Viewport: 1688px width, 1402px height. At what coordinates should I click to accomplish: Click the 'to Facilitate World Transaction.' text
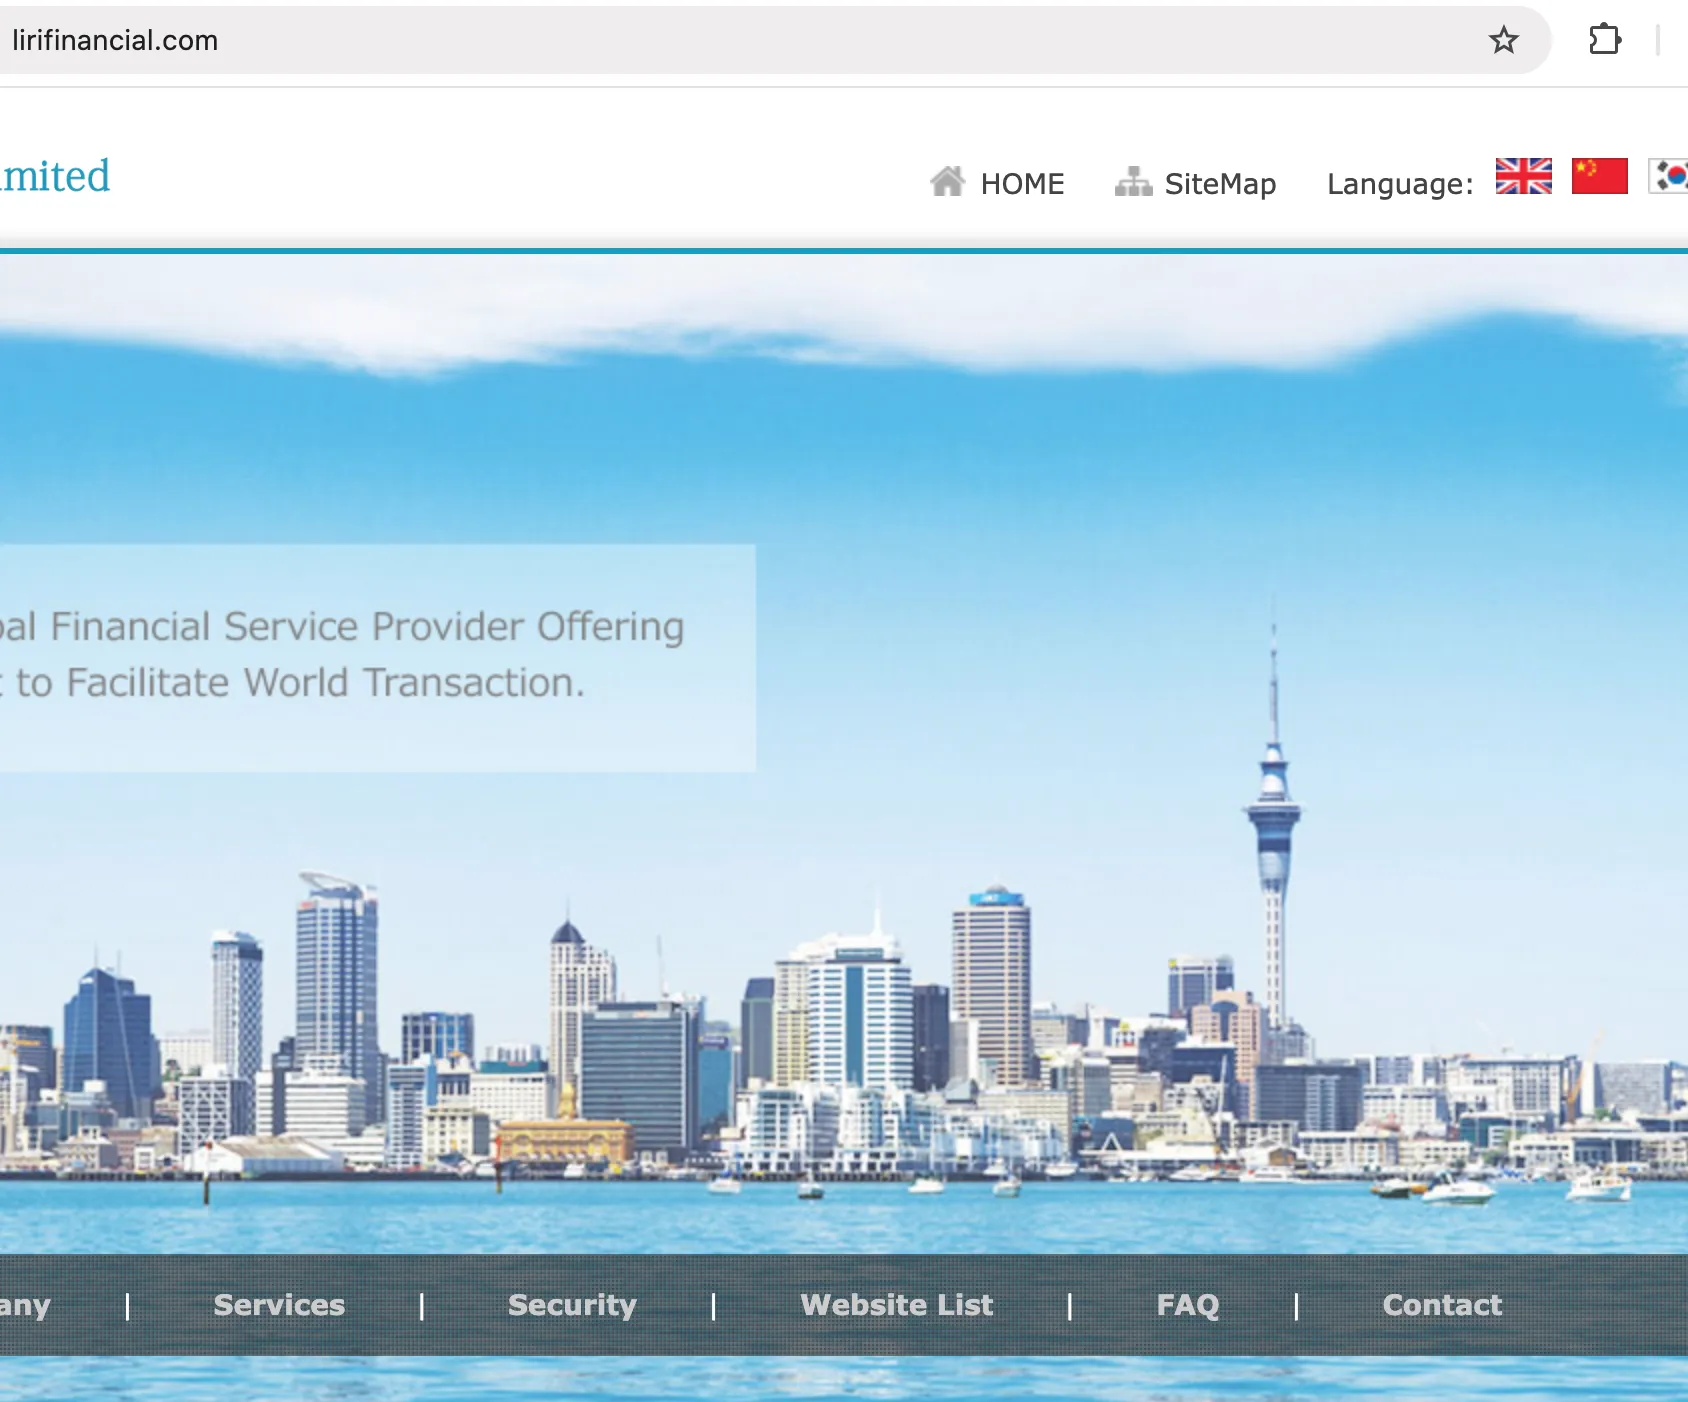pos(300,683)
